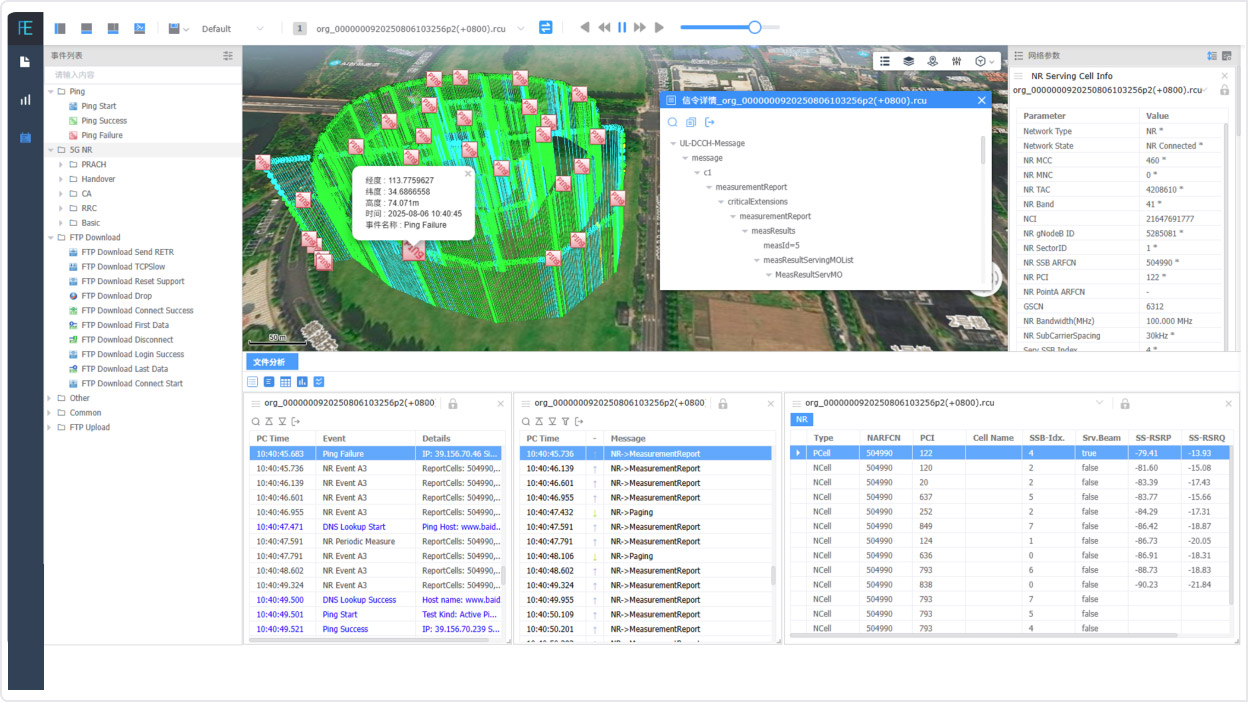This screenshot has height=702, width=1248.
Task: Click the swap file button in toolbar
Action: [x=545, y=28]
